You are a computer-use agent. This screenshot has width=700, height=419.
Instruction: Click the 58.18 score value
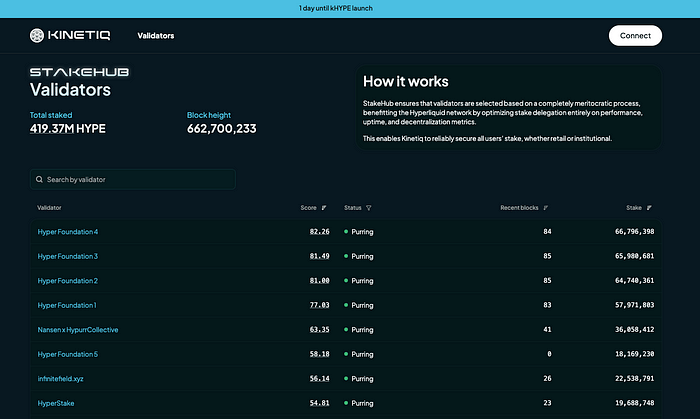pos(320,354)
